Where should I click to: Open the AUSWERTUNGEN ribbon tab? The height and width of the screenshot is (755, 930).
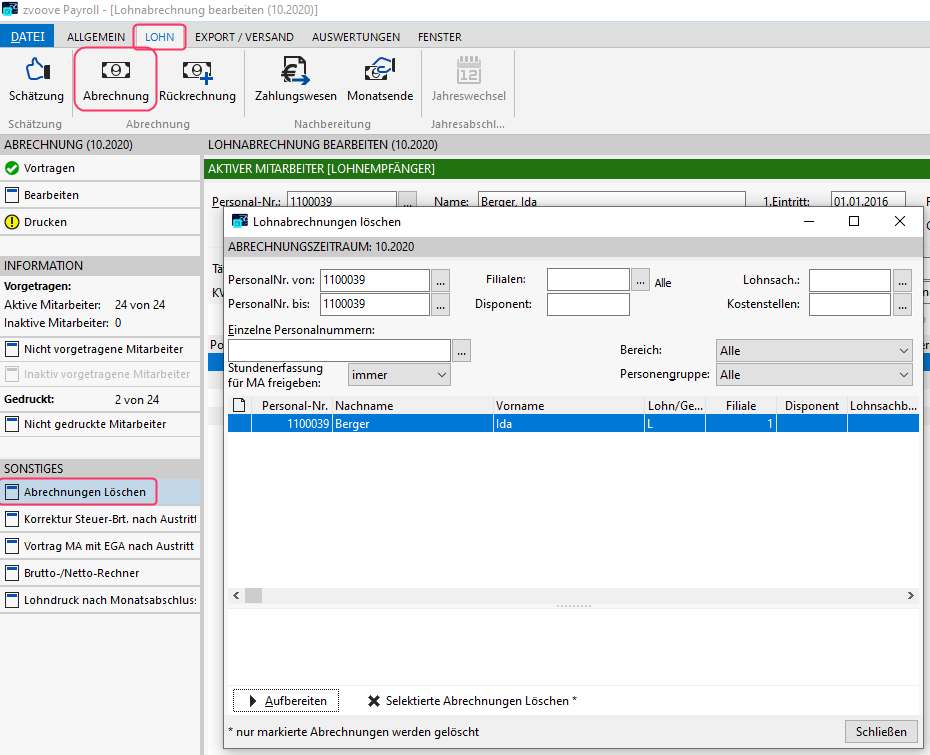pyautogui.click(x=355, y=37)
